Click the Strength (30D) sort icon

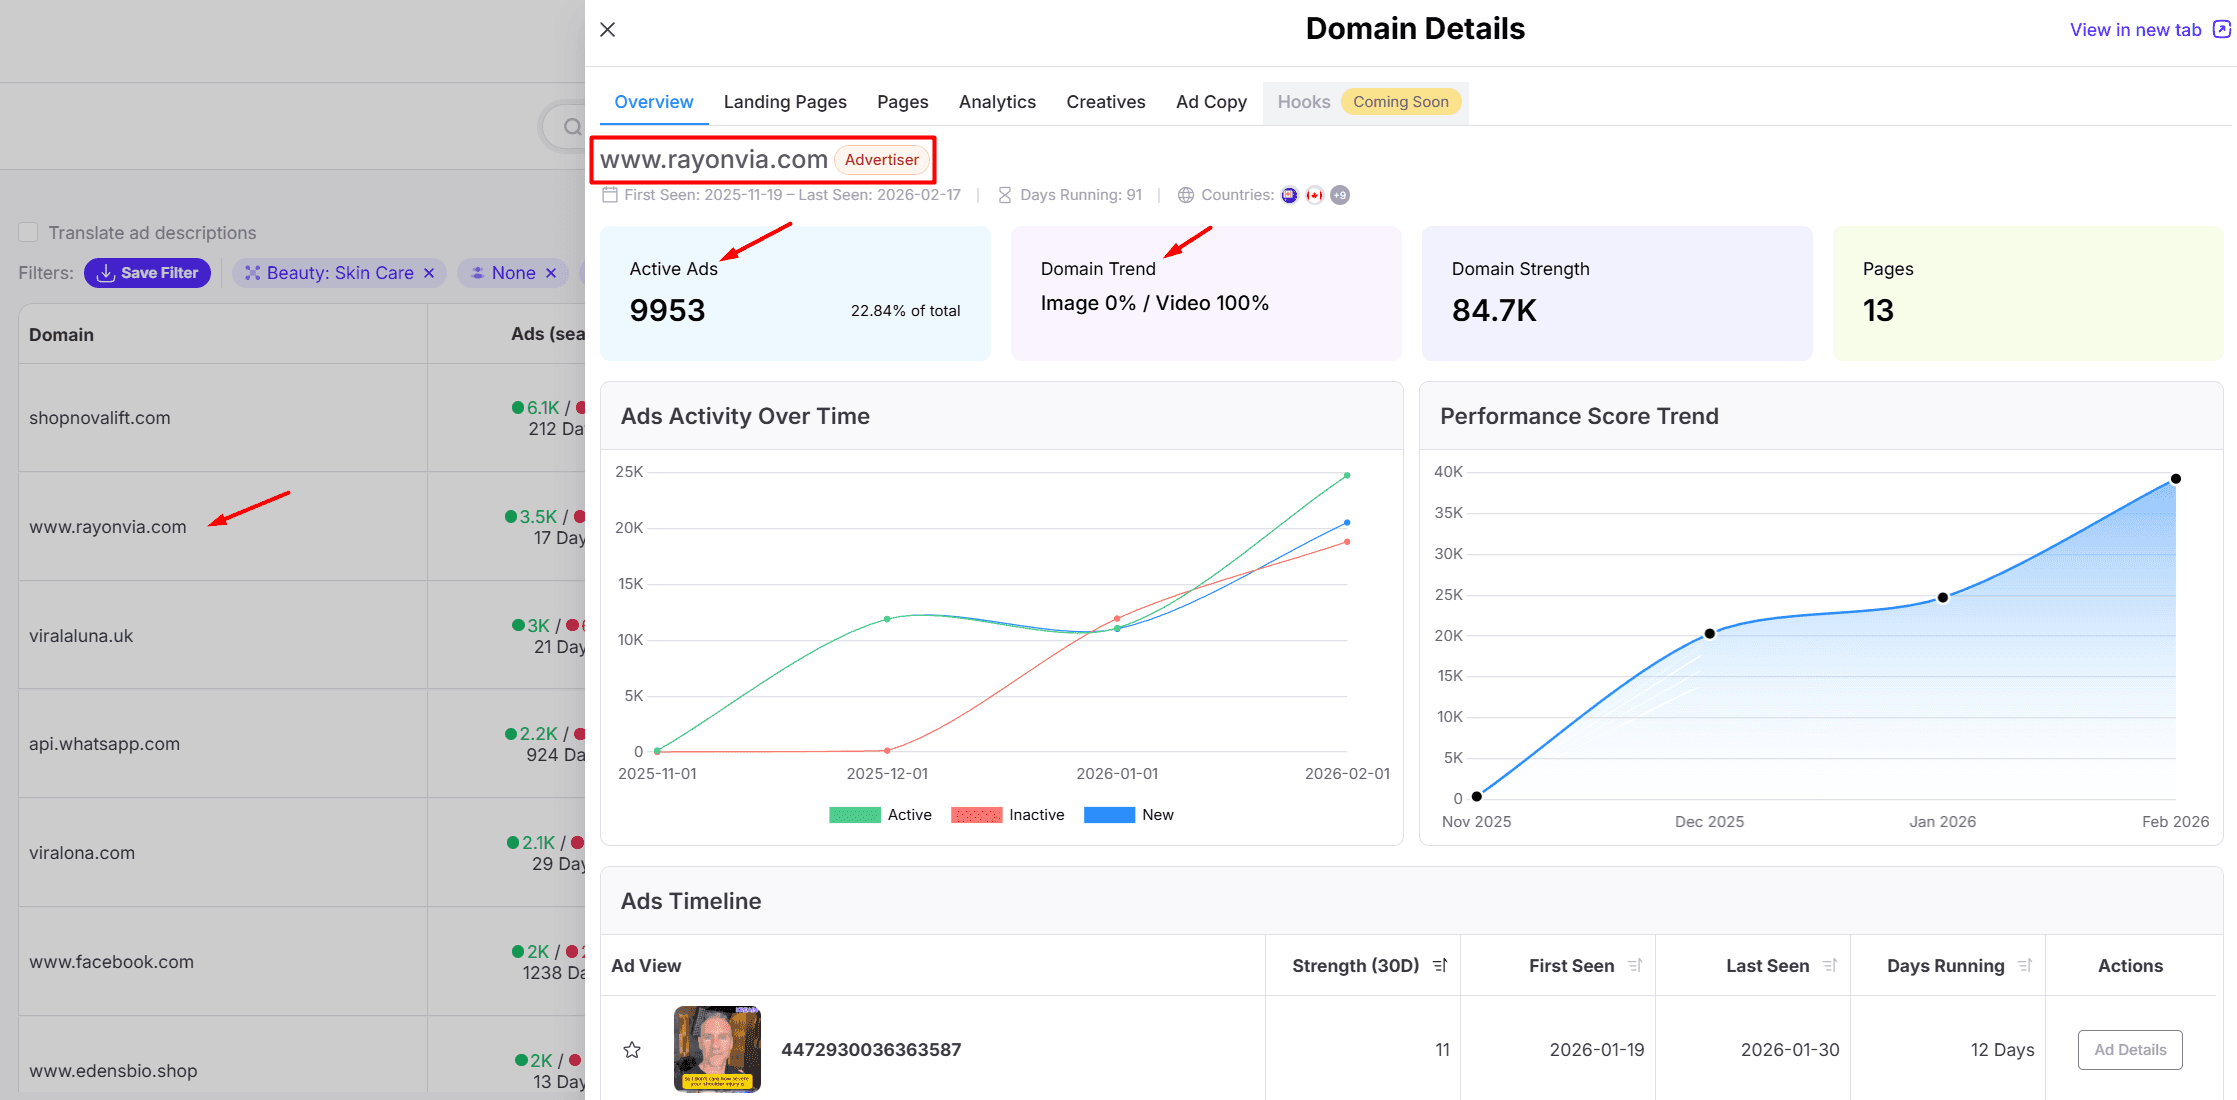point(1440,966)
